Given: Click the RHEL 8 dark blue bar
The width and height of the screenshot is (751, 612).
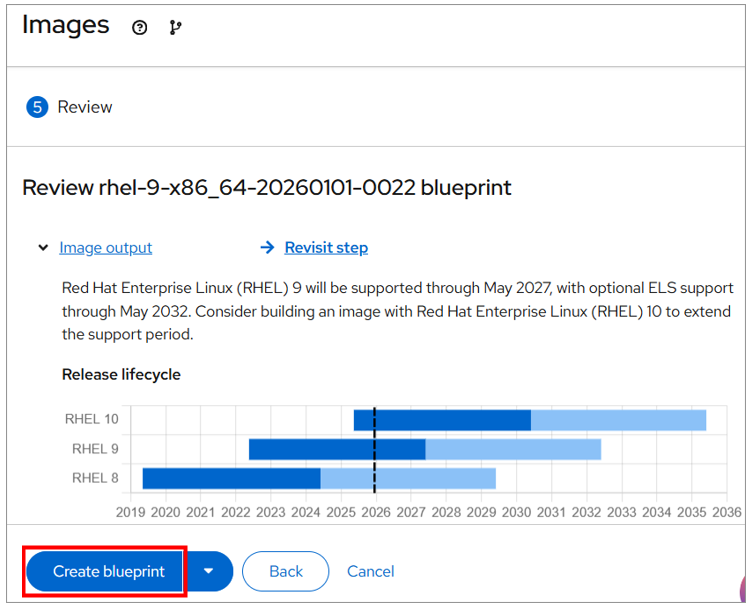Looking at the screenshot, I should click(x=231, y=478).
